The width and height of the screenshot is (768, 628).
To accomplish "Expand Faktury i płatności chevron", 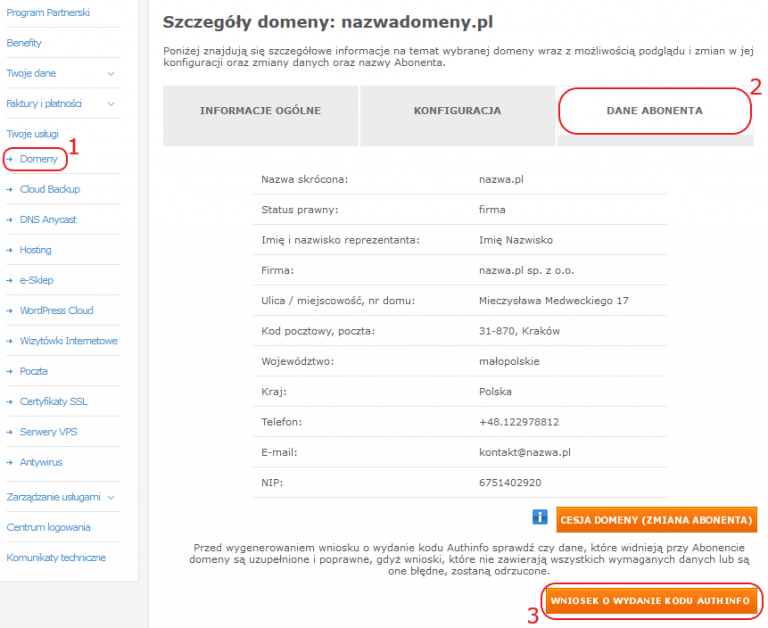I will coord(110,104).
